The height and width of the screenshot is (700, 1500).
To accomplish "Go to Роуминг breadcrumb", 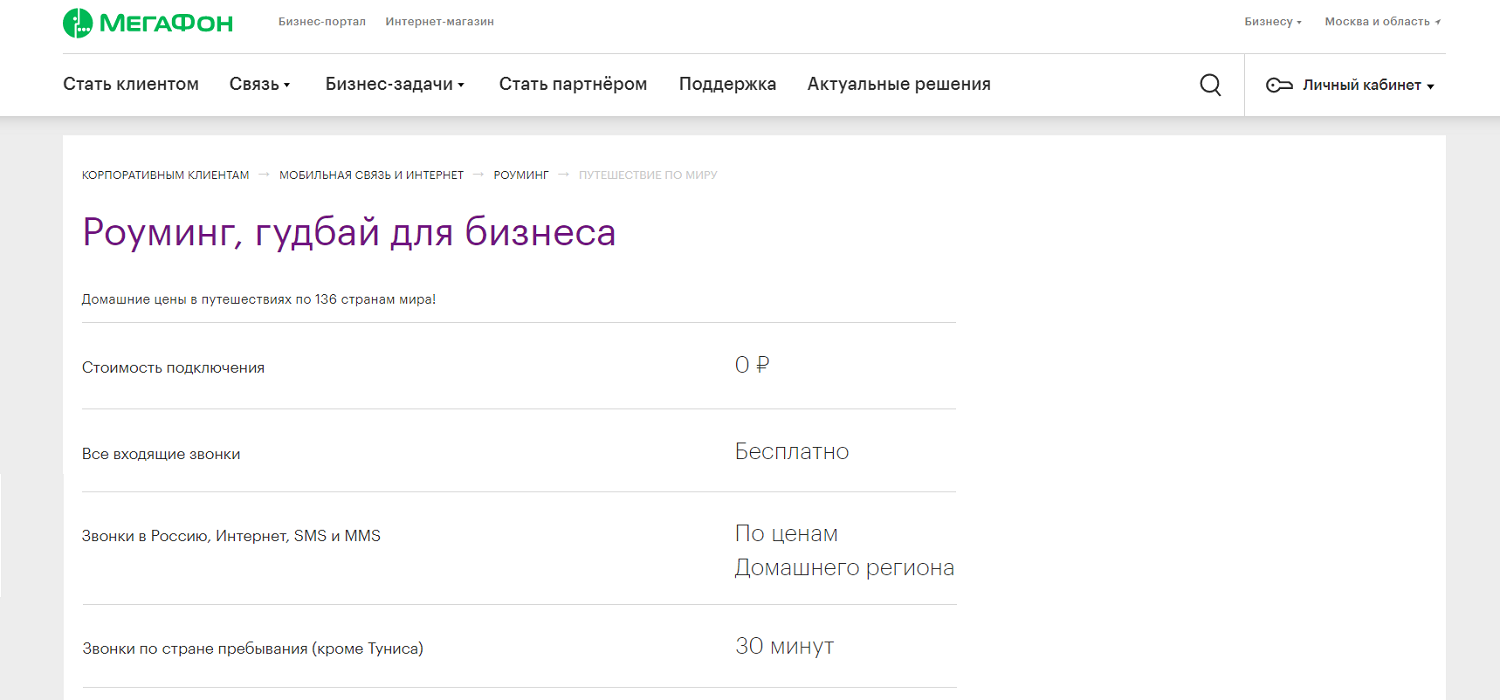I will coord(522,175).
